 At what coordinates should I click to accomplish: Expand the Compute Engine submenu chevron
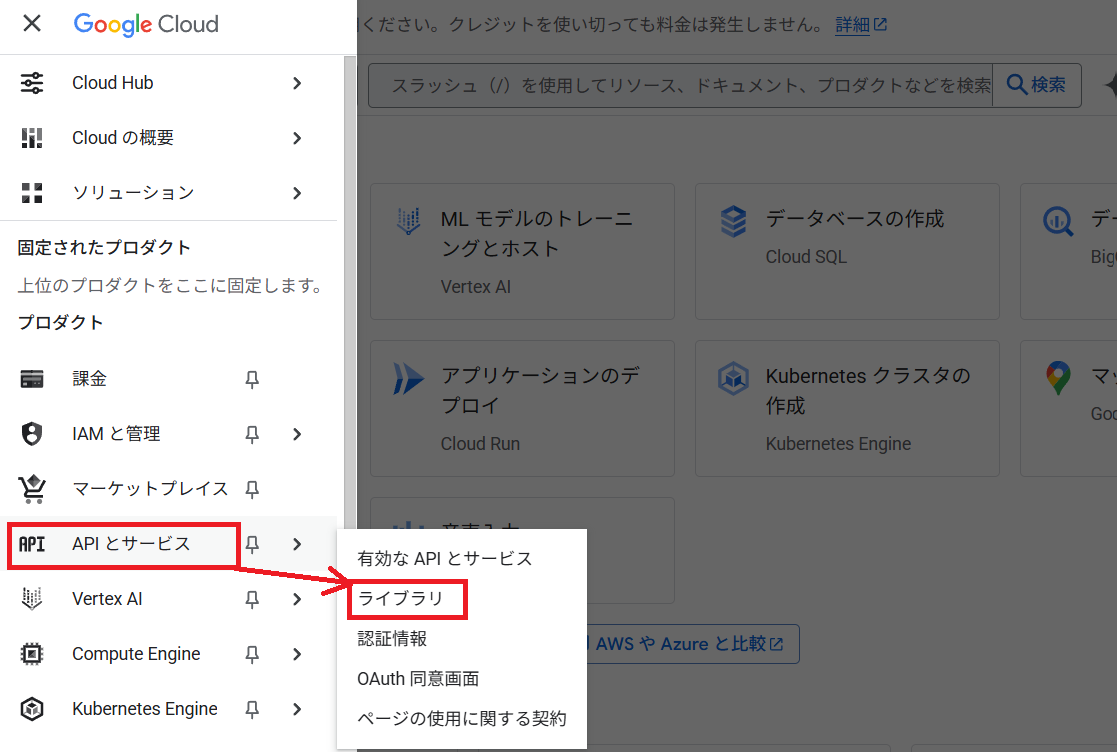[297, 654]
